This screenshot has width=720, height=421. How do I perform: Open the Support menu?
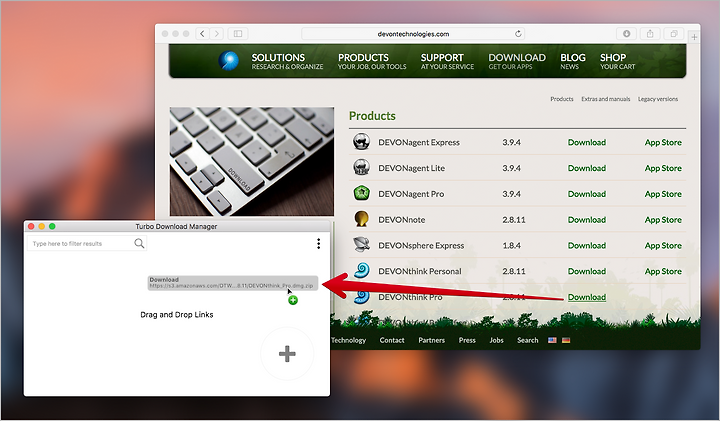point(447,61)
